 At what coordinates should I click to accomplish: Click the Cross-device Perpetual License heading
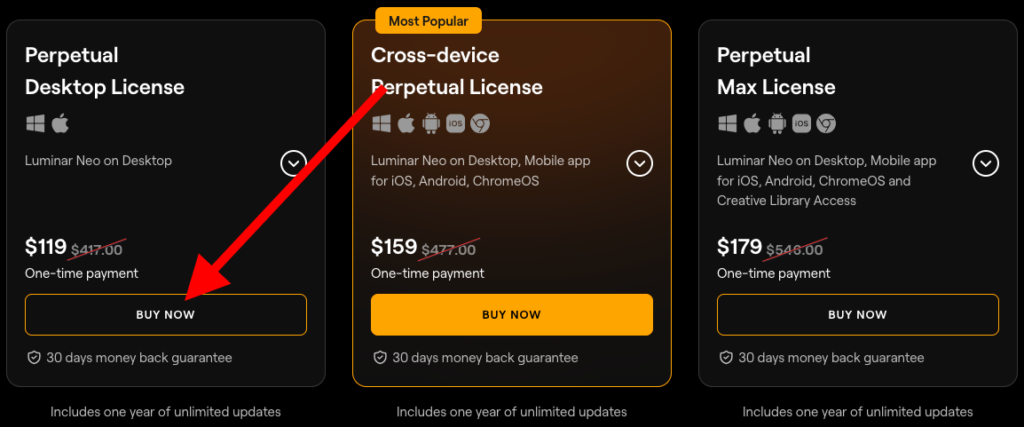[x=456, y=71]
